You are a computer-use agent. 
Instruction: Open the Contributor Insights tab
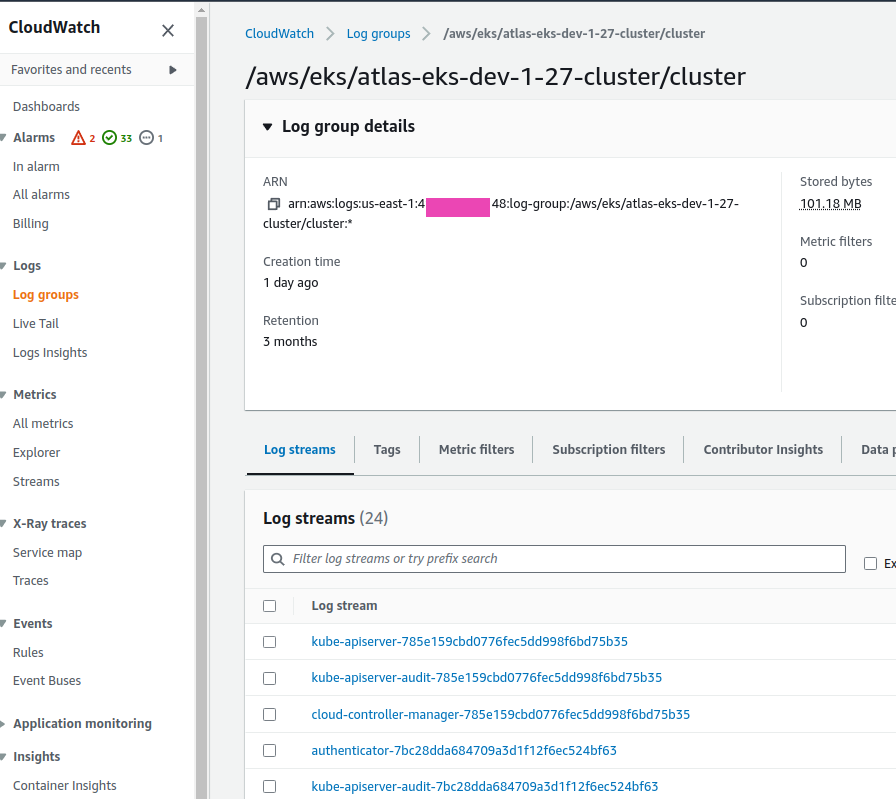point(763,450)
